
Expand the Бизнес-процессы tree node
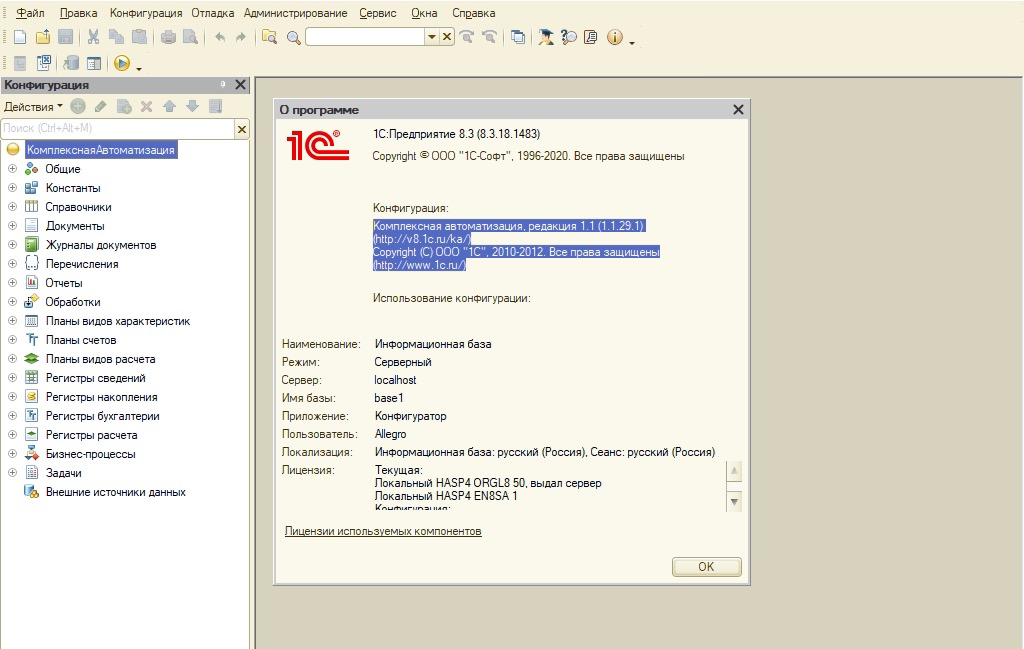(x=12, y=453)
